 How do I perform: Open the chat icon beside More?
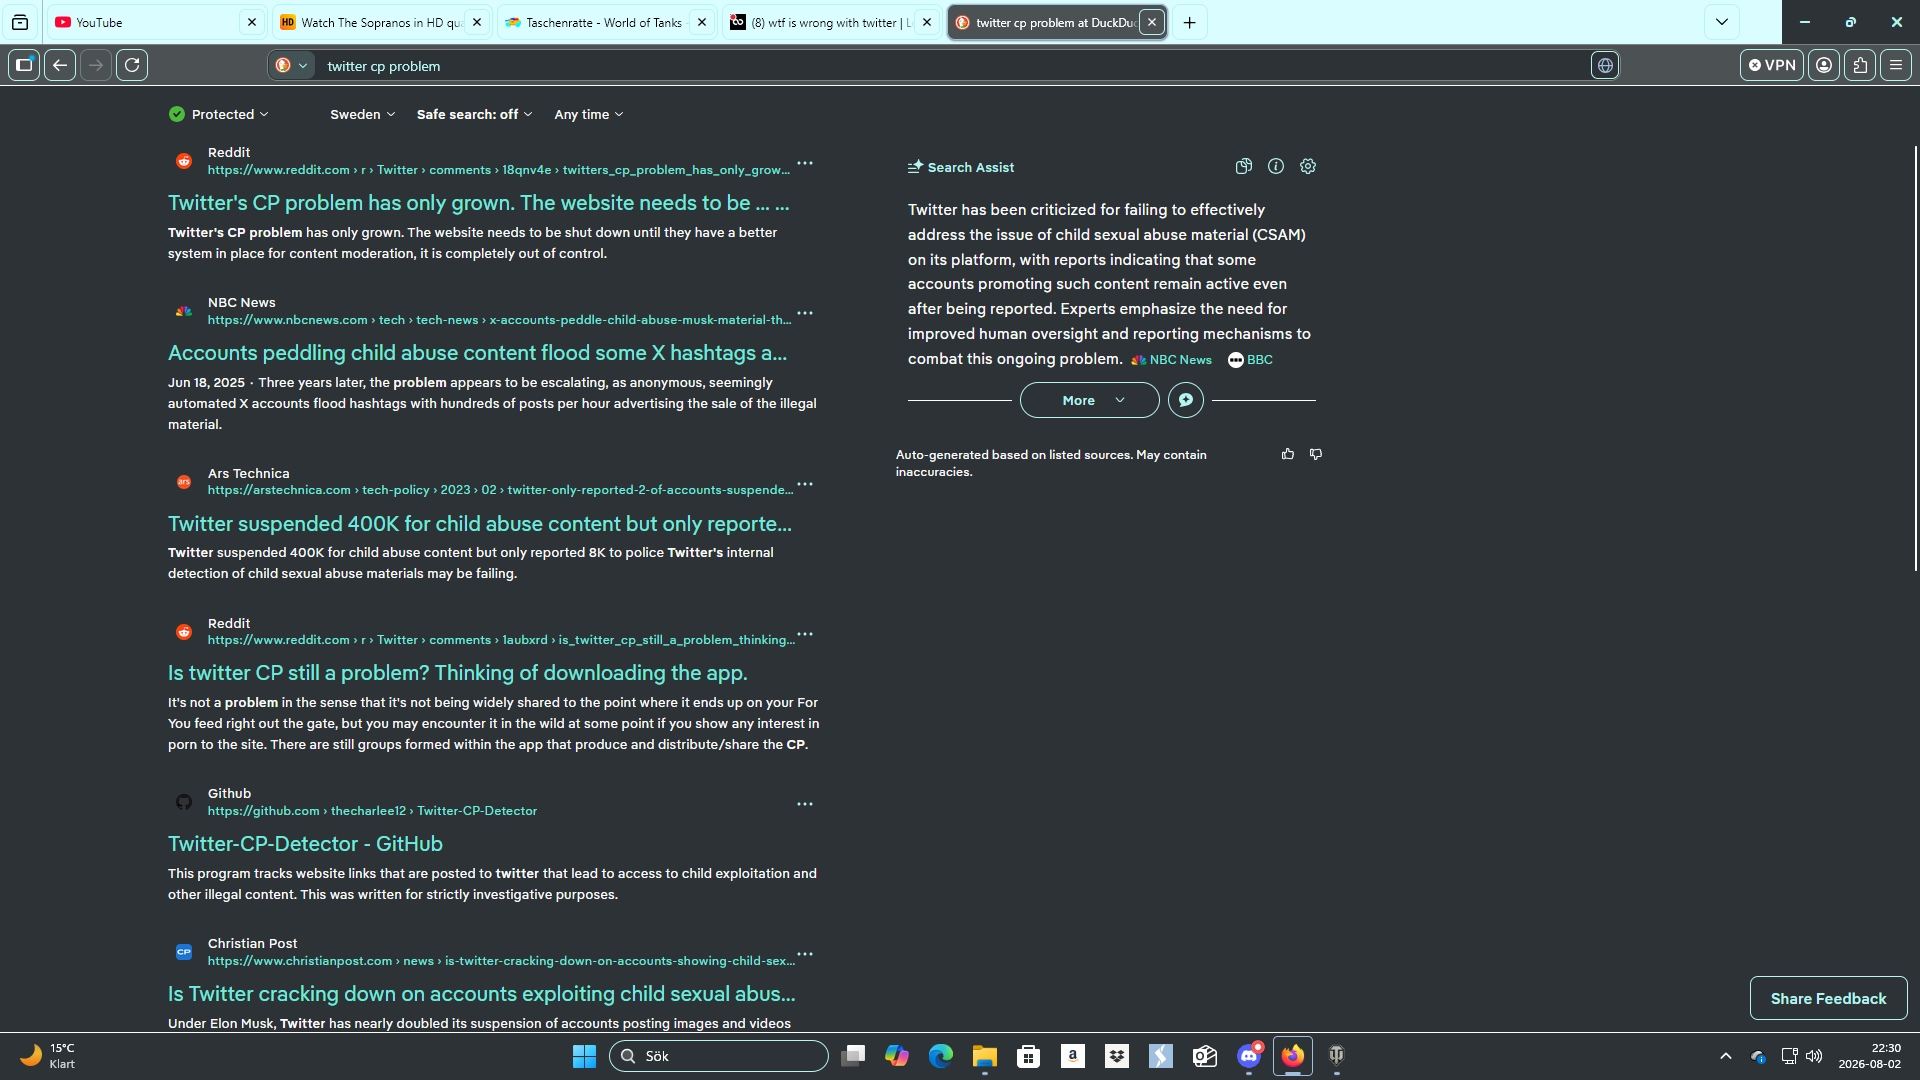point(1186,400)
